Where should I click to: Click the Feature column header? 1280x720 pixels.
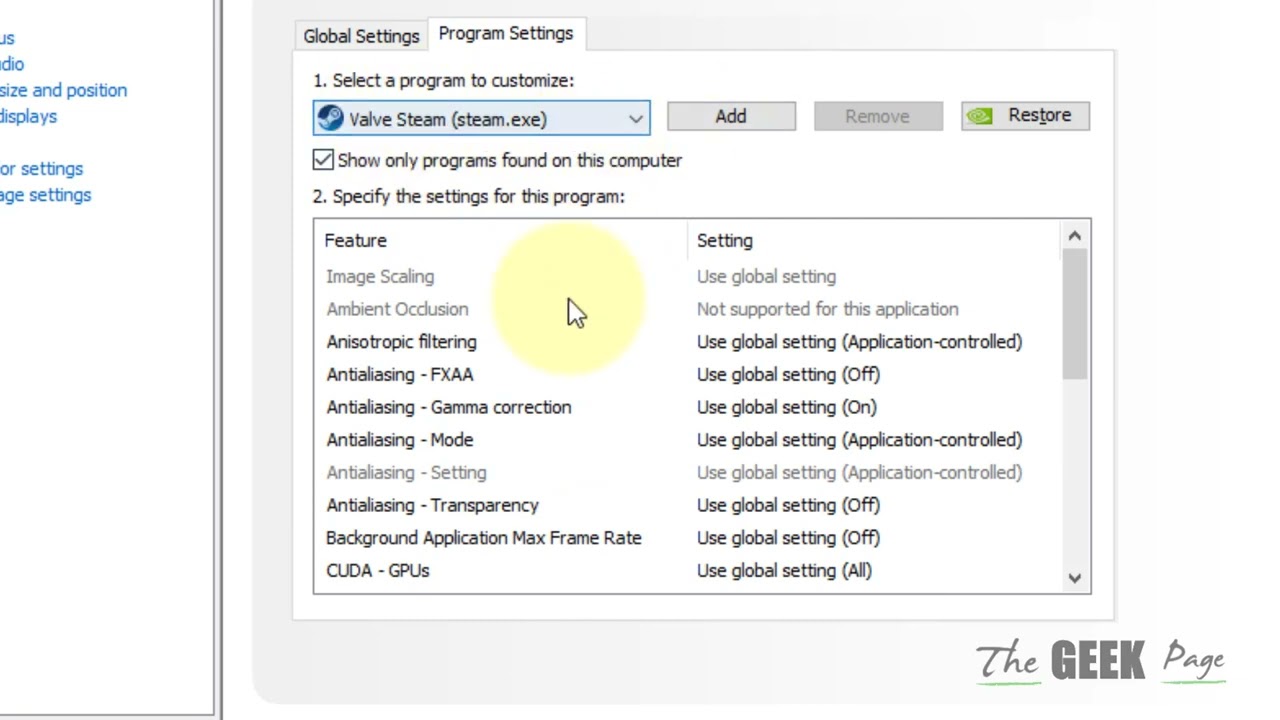point(355,240)
